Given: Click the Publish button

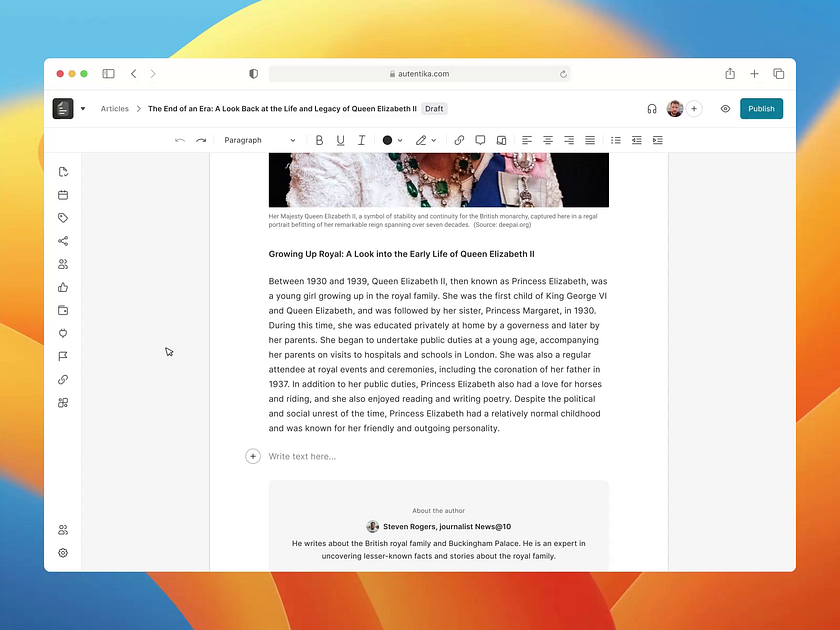Looking at the screenshot, I should pos(761,109).
